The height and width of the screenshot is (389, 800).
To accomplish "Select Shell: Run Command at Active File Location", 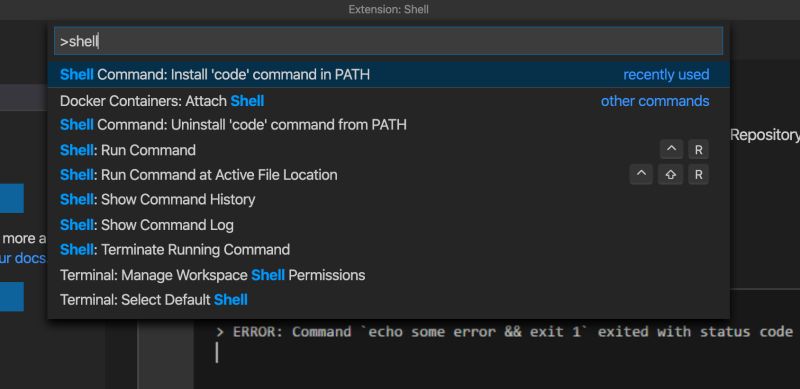I will click(x=388, y=175).
